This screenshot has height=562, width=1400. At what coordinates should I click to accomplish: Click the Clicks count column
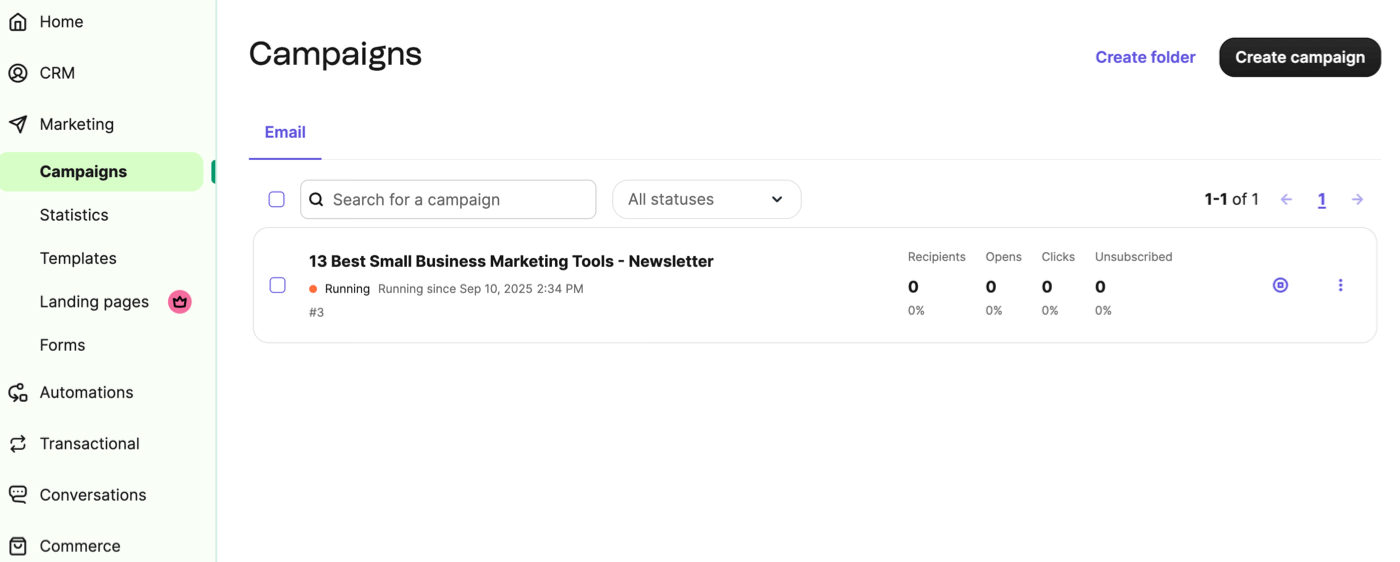[1058, 284]
